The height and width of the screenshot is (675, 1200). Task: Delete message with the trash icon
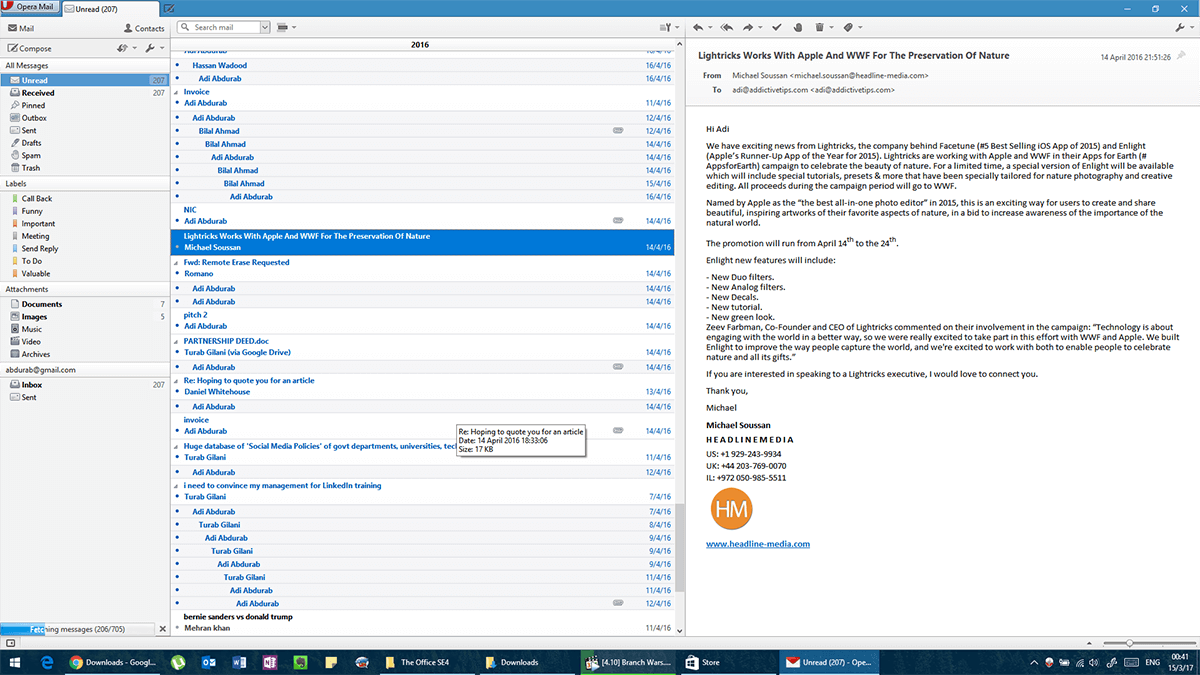822,28
